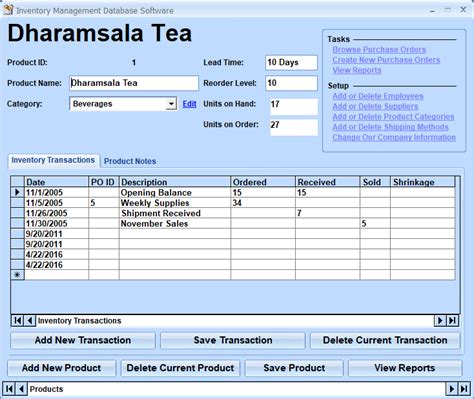Select row marker of the 11/1/2005 transaction
474x399 pixels.
17,192
